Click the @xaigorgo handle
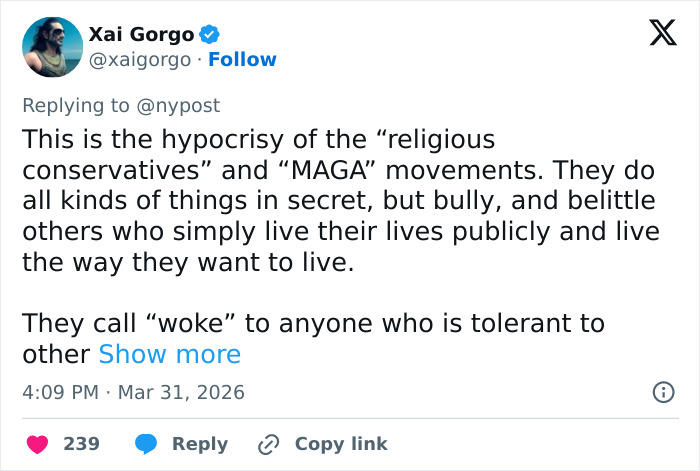This screenshot has height=471, width=700. click(x=141, y=59)
